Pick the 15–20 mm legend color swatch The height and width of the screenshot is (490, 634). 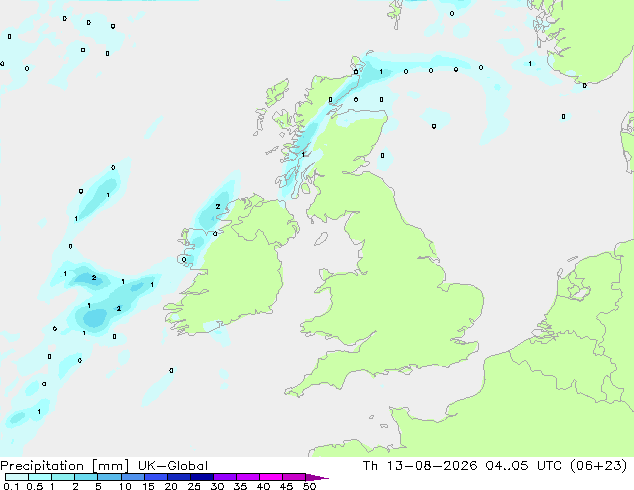155,477
